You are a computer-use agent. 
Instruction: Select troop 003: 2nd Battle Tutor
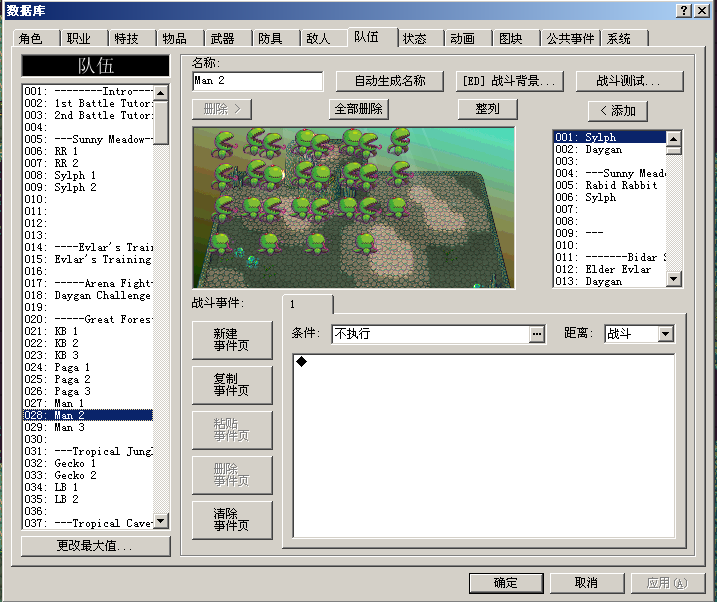88,115
